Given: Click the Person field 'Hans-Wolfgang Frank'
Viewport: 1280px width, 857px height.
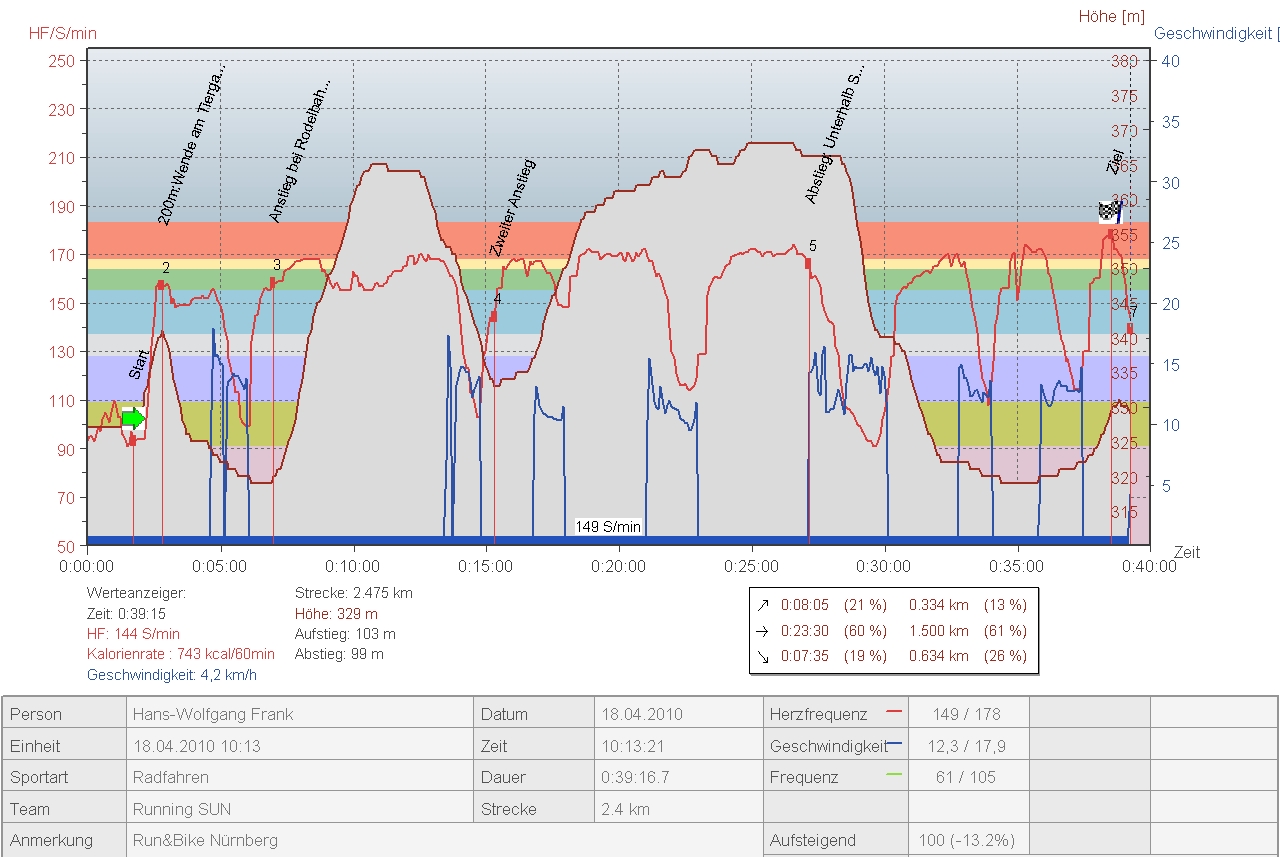Looking at the screenshot, I should click(x=213, y=714).
